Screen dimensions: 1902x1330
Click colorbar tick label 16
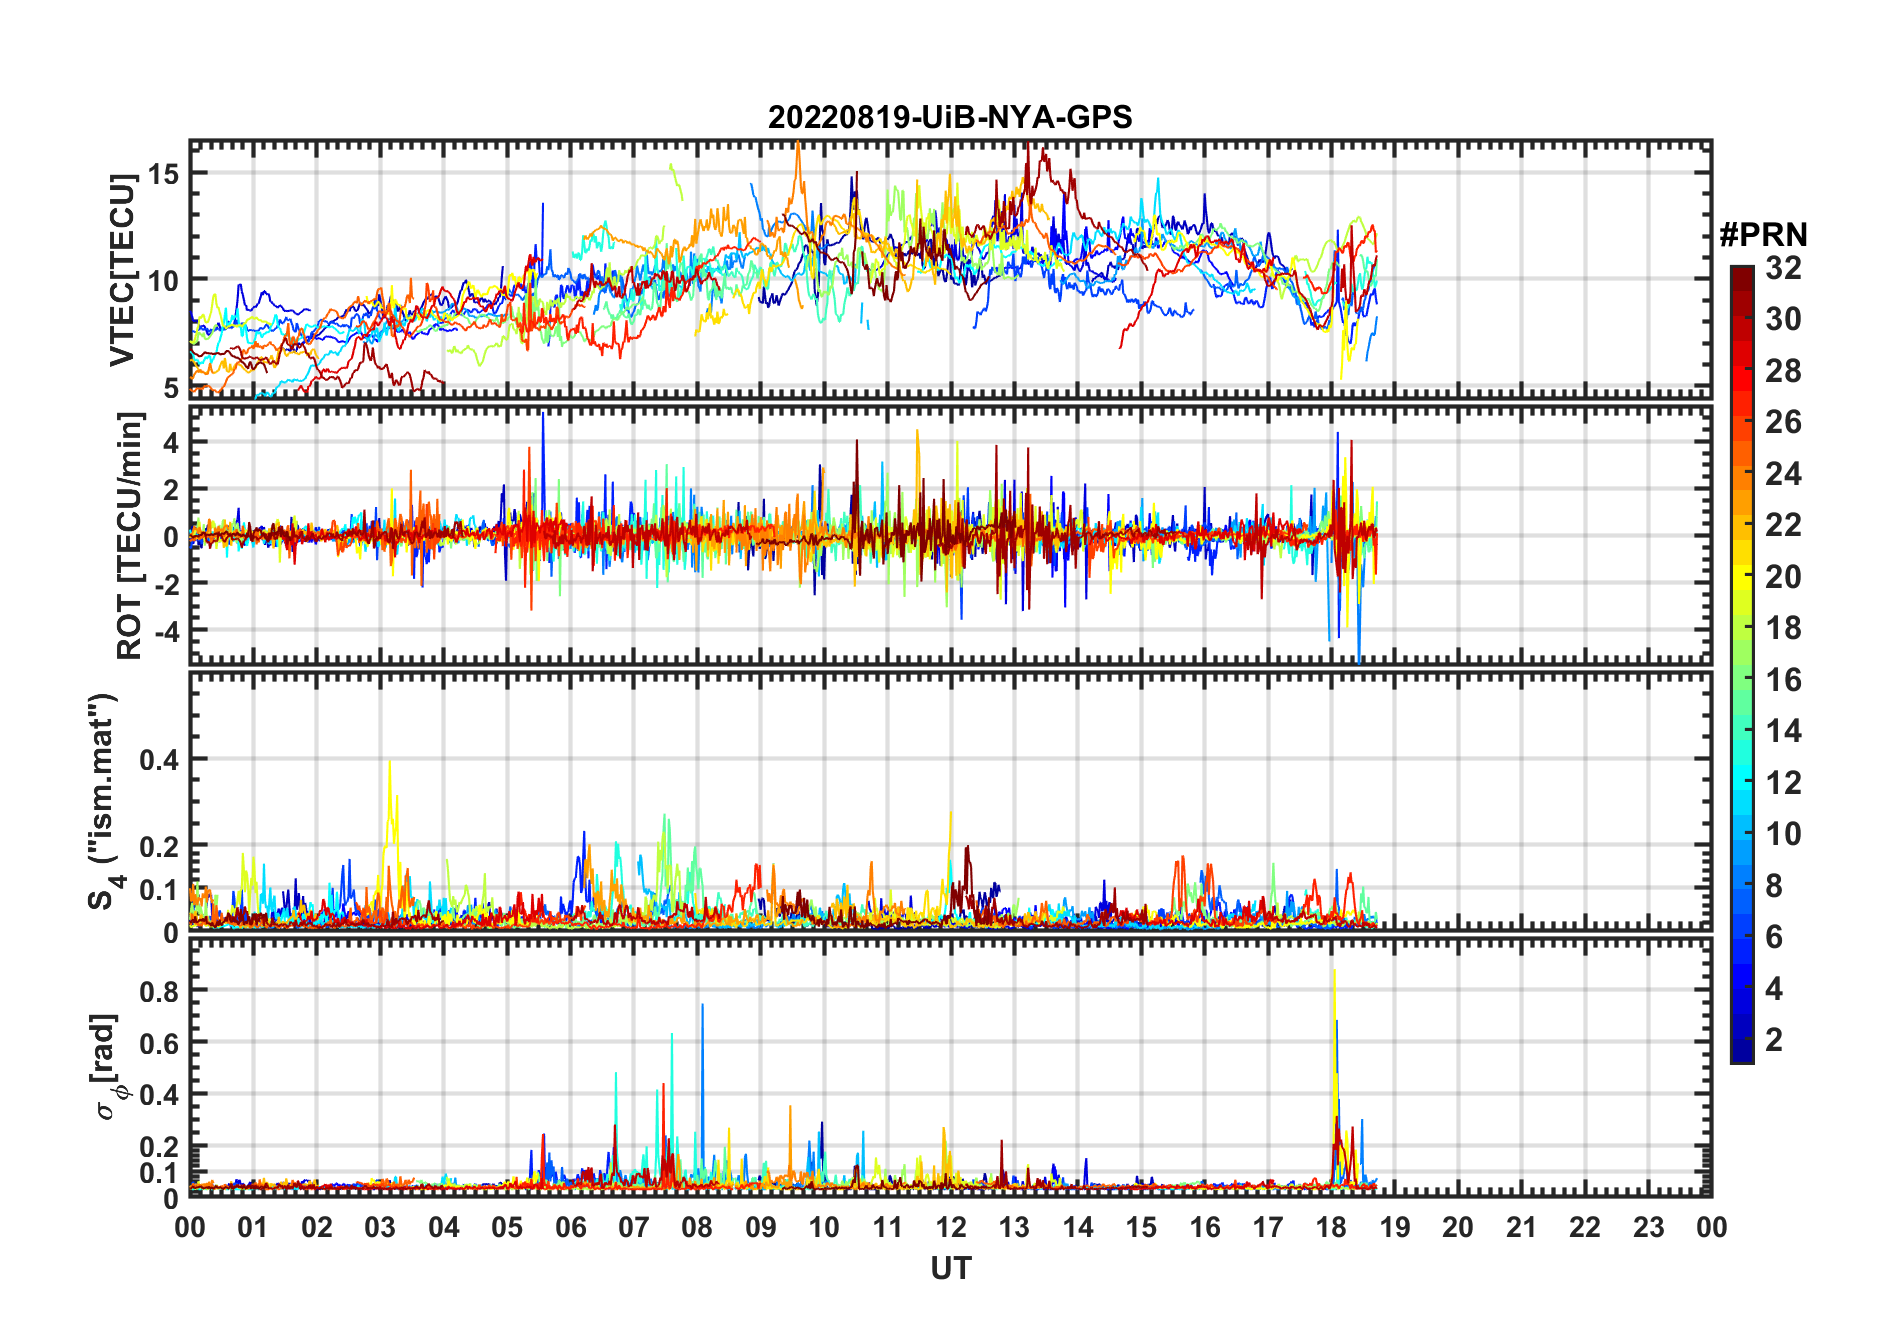click(x=1783, y=680)
